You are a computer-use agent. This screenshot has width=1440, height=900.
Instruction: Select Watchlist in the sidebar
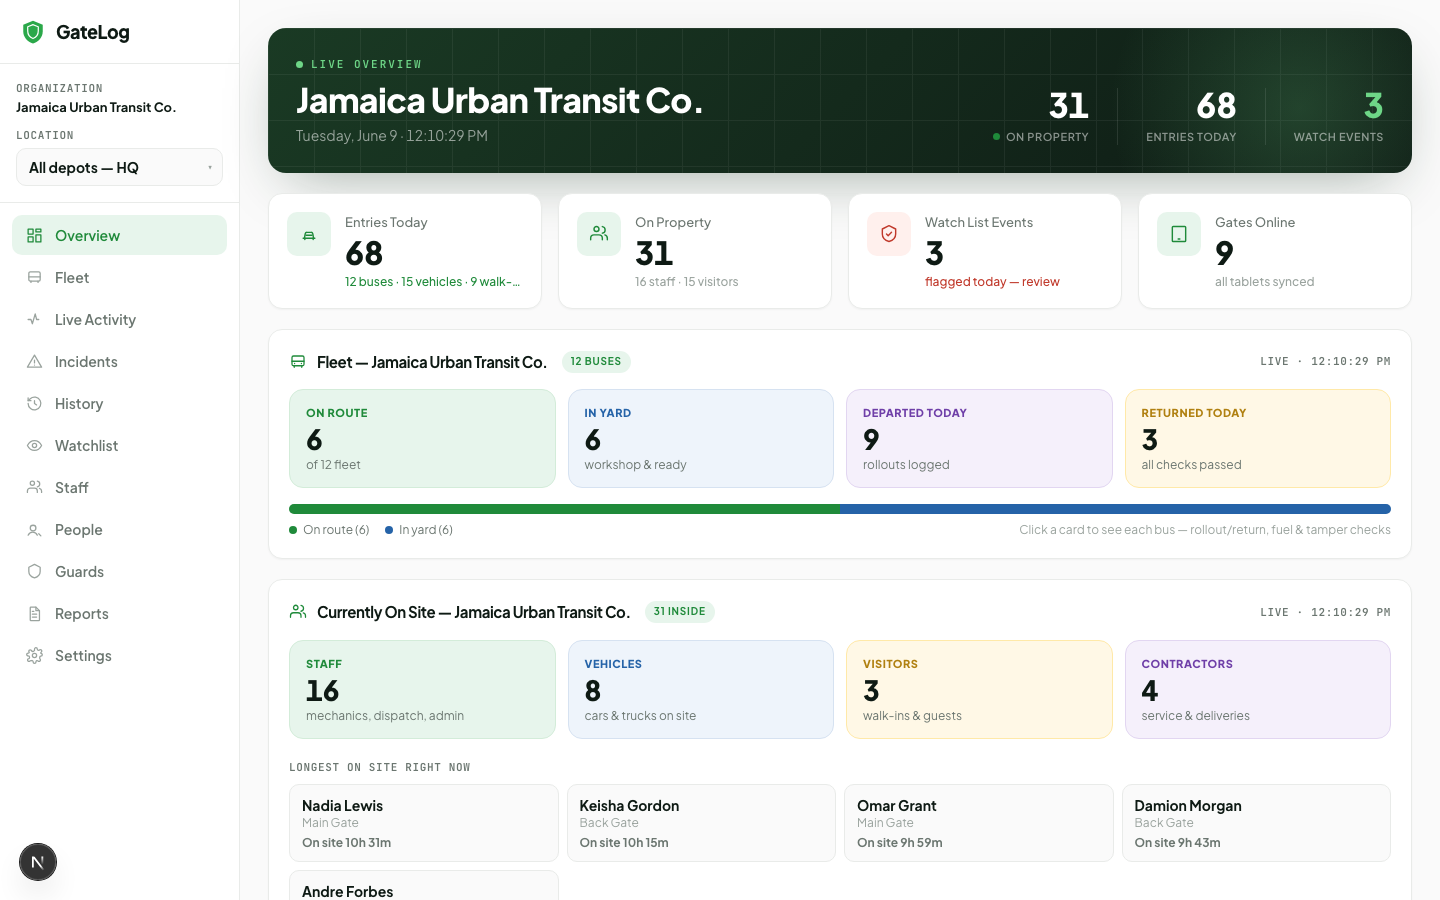119,445
